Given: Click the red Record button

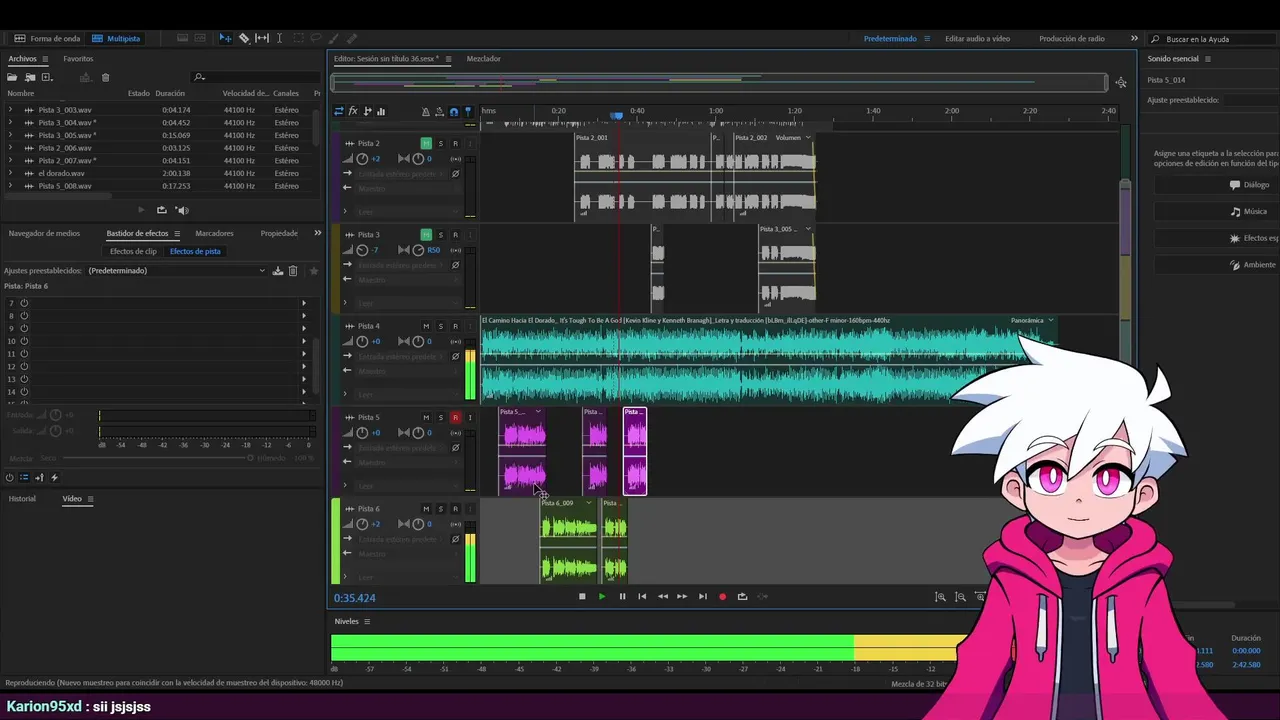Looking at the screenshot, I should click(x=722, y=596).
